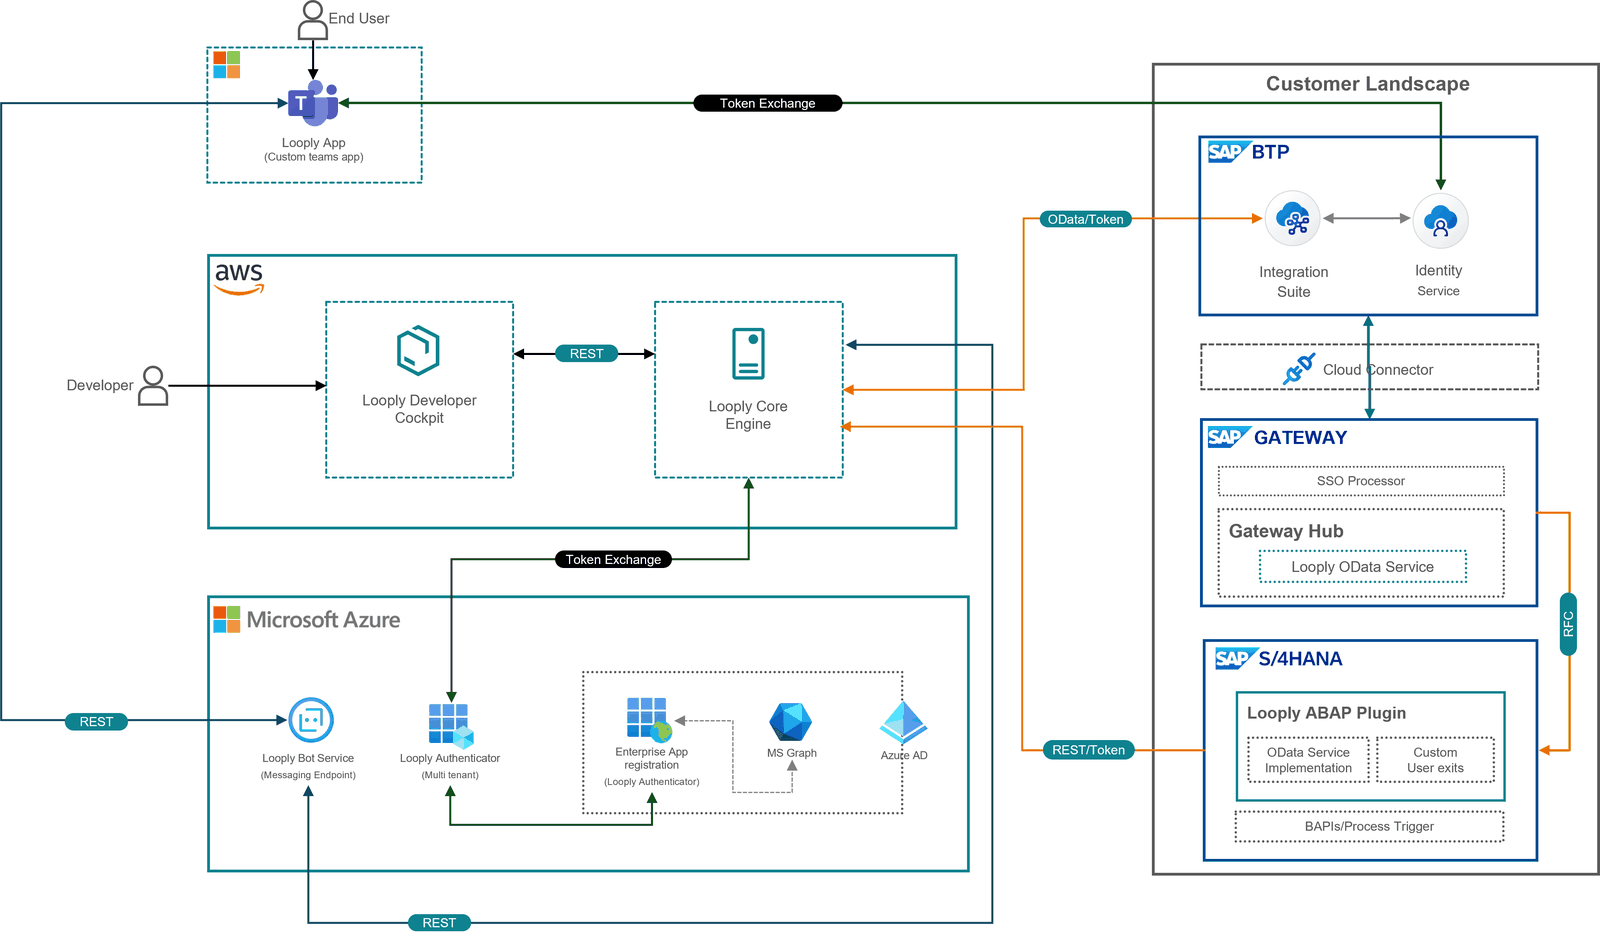Select the Microsoft Teams Looply App icon
This screenshot has height=938, width=1600.
click(x=314, y=104)
